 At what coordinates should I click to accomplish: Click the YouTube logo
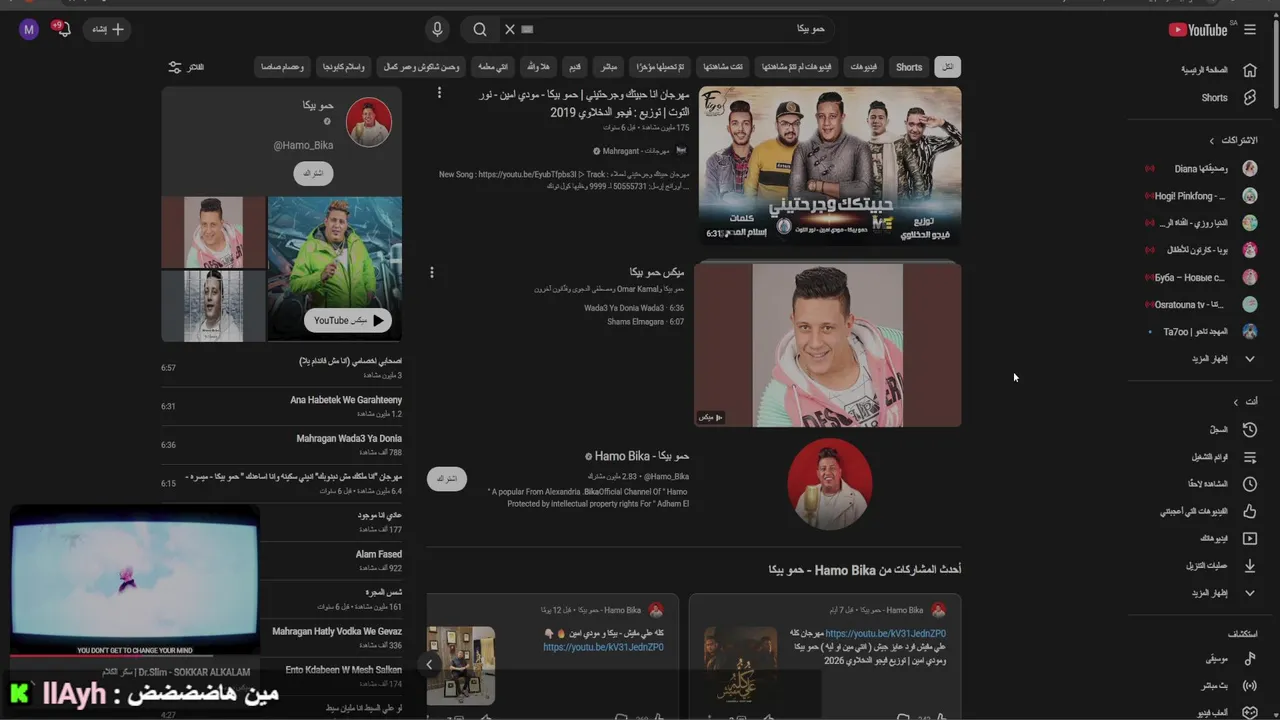1198,30
